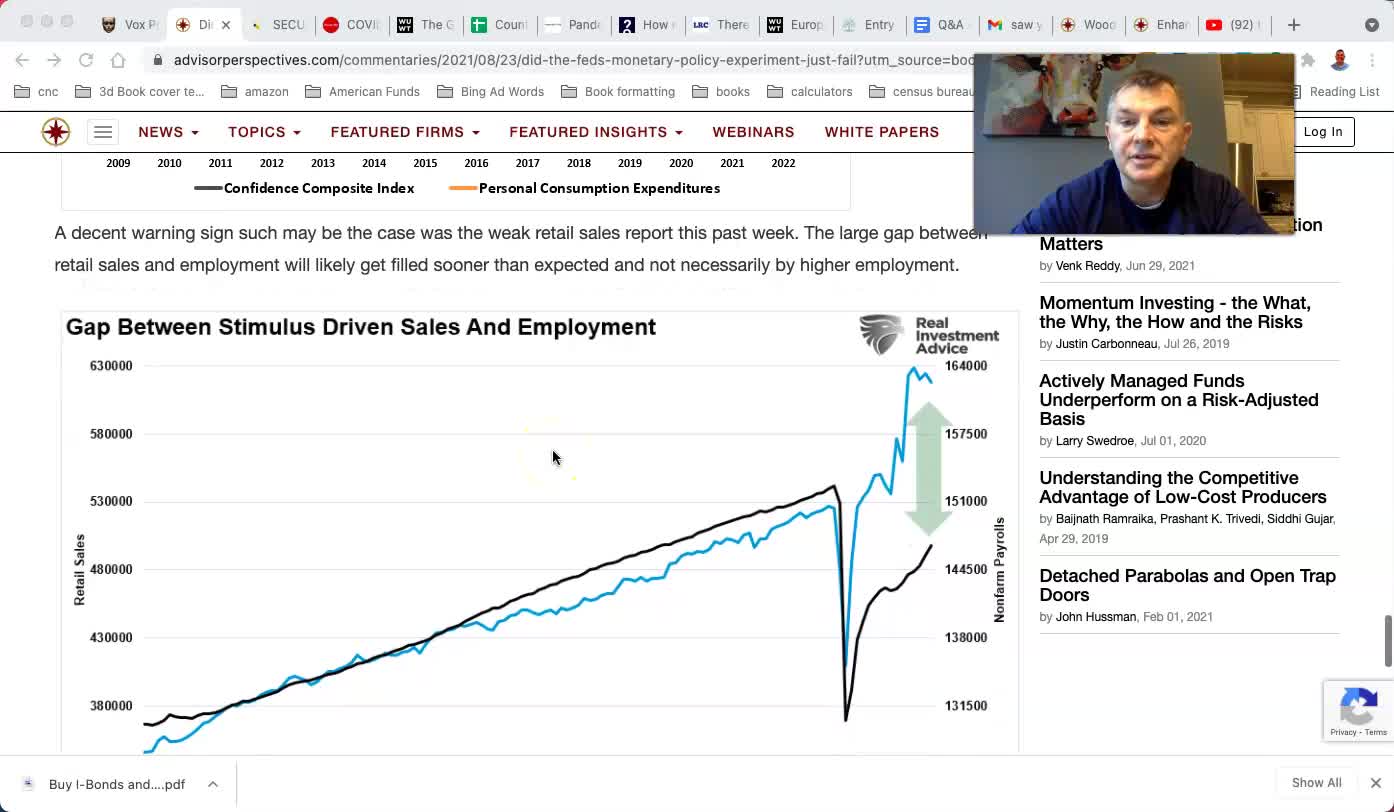Open the Chrome profile avatar

click(x=1340, y=60)
